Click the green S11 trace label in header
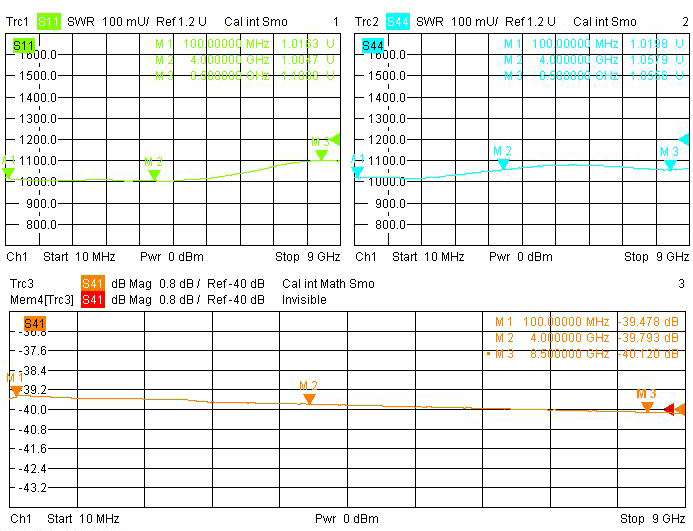Image resolution: width=693 pixels, height=531 pixels. pyautogui.click(x=49, y=21)
